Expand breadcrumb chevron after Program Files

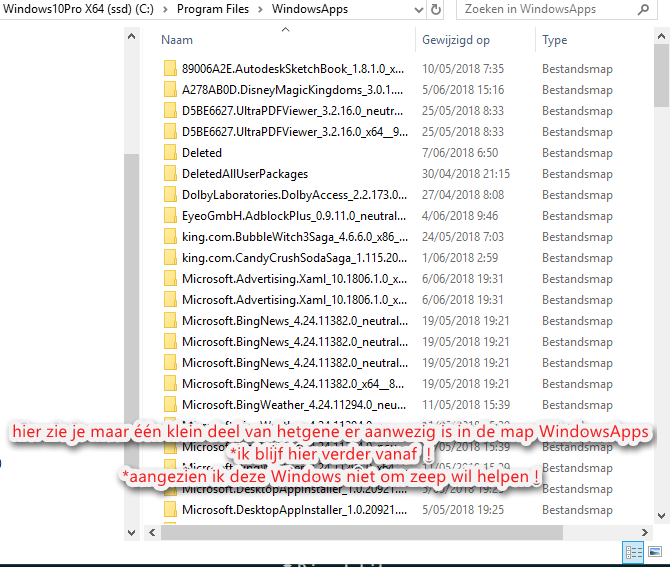pyautogui.click(x=260, y=9)
